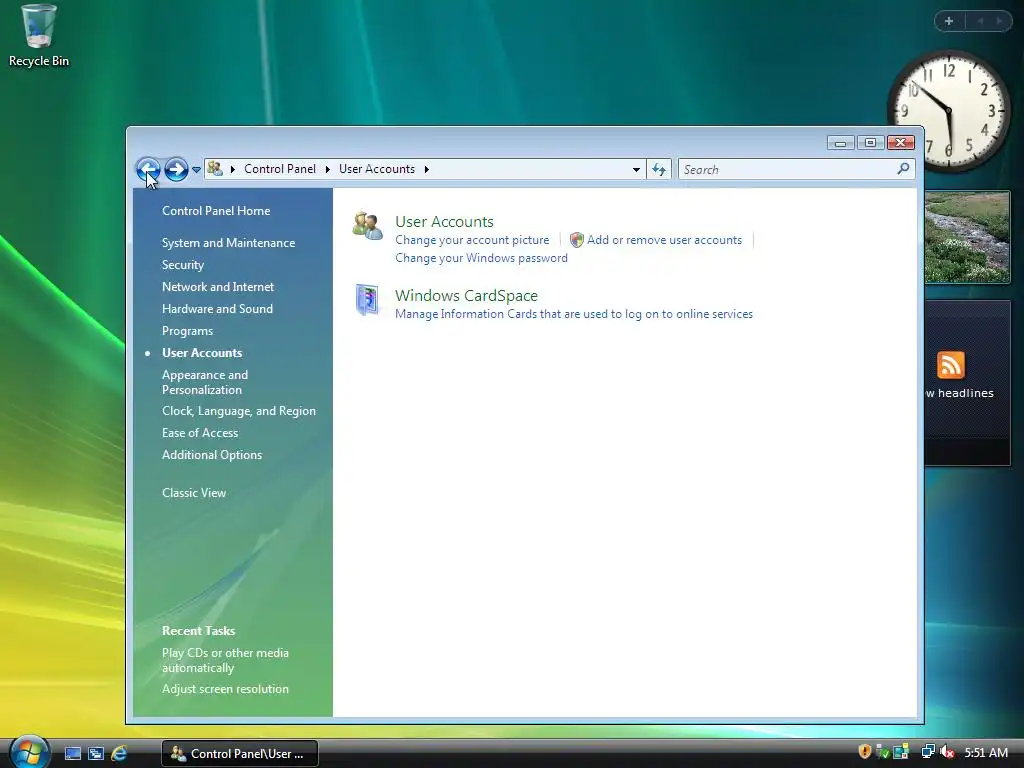
Task: Open Hardware and Sound category
Action: pos(217,309)
